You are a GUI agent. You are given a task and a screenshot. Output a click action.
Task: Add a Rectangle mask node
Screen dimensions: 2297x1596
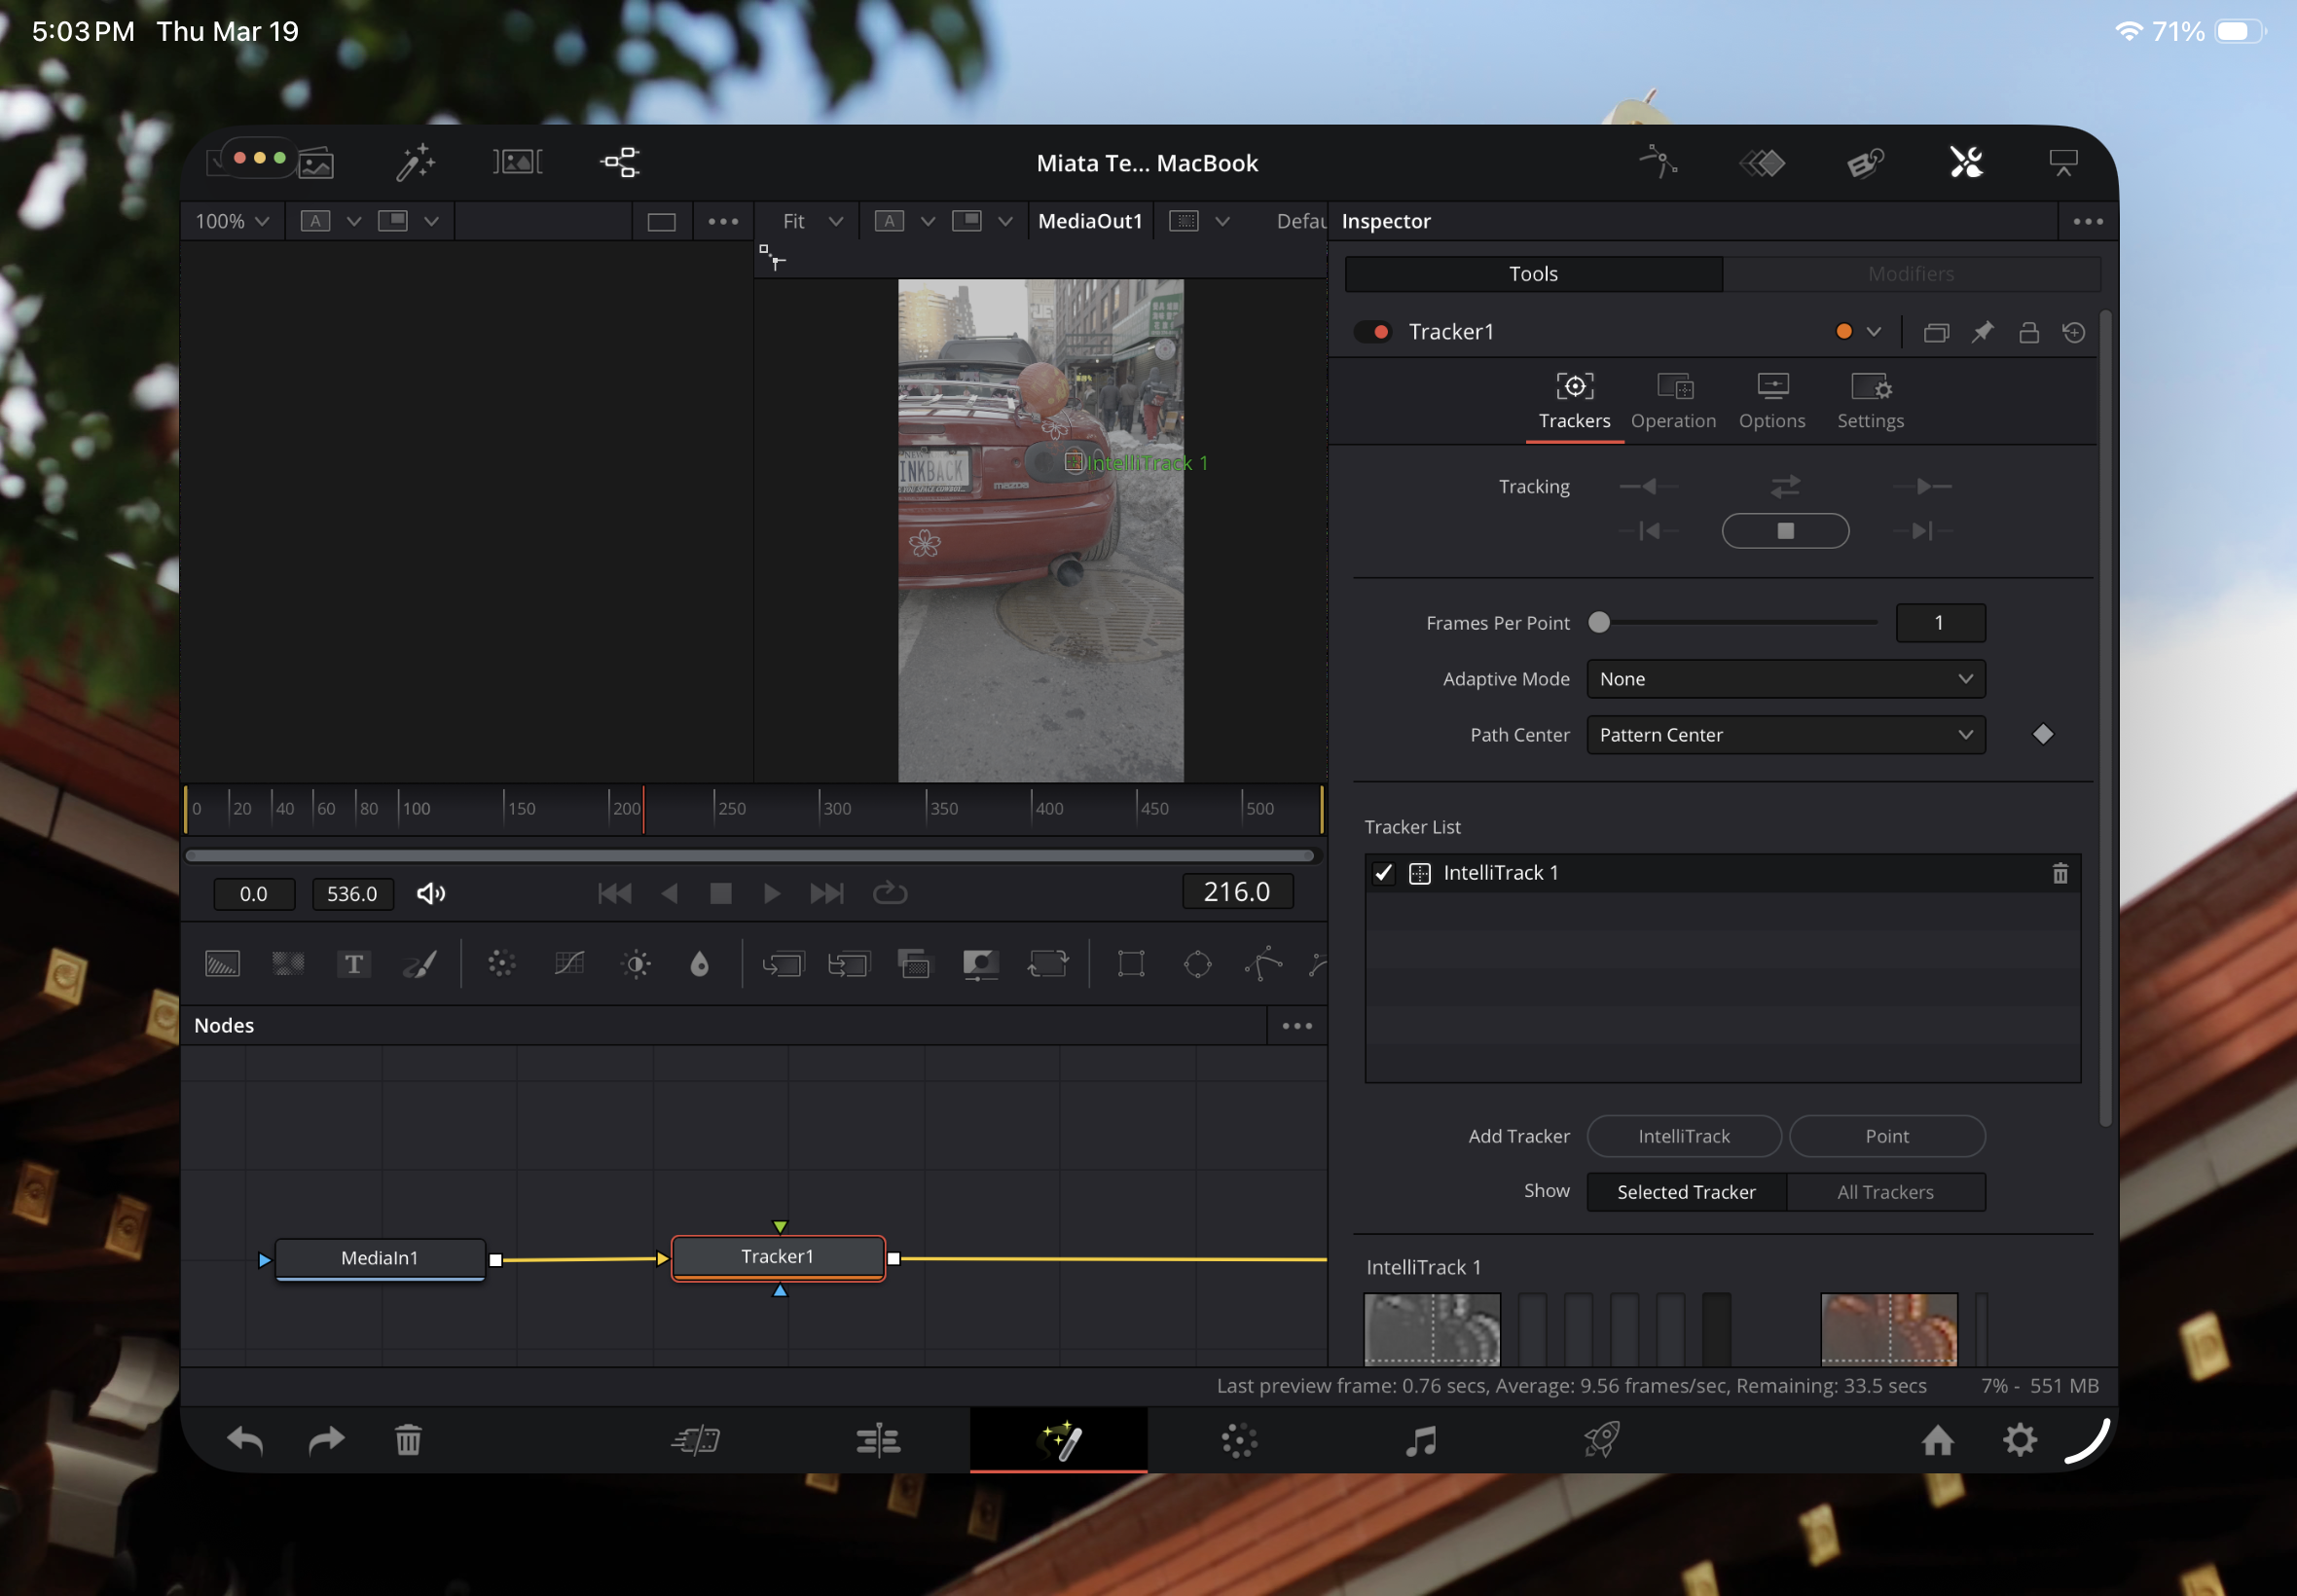click(x=1131, y=963)
